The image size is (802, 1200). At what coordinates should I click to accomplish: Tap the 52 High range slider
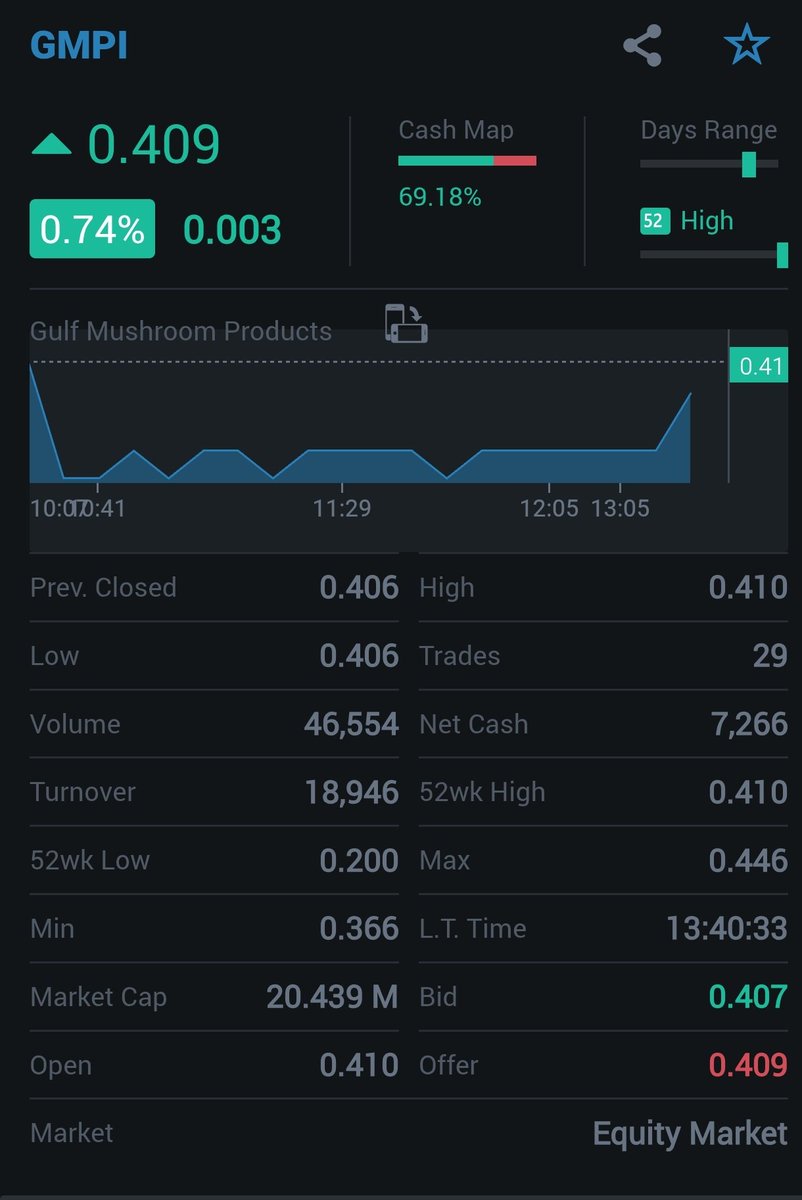(x=714, y=255)
